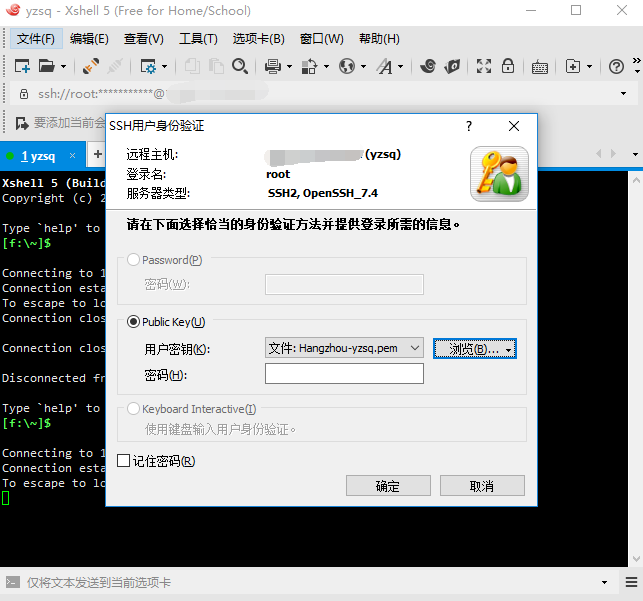This screenshot has height=601, width=643.
Task: Click the Help question mark toolbar icon
Action: [616, 66]
